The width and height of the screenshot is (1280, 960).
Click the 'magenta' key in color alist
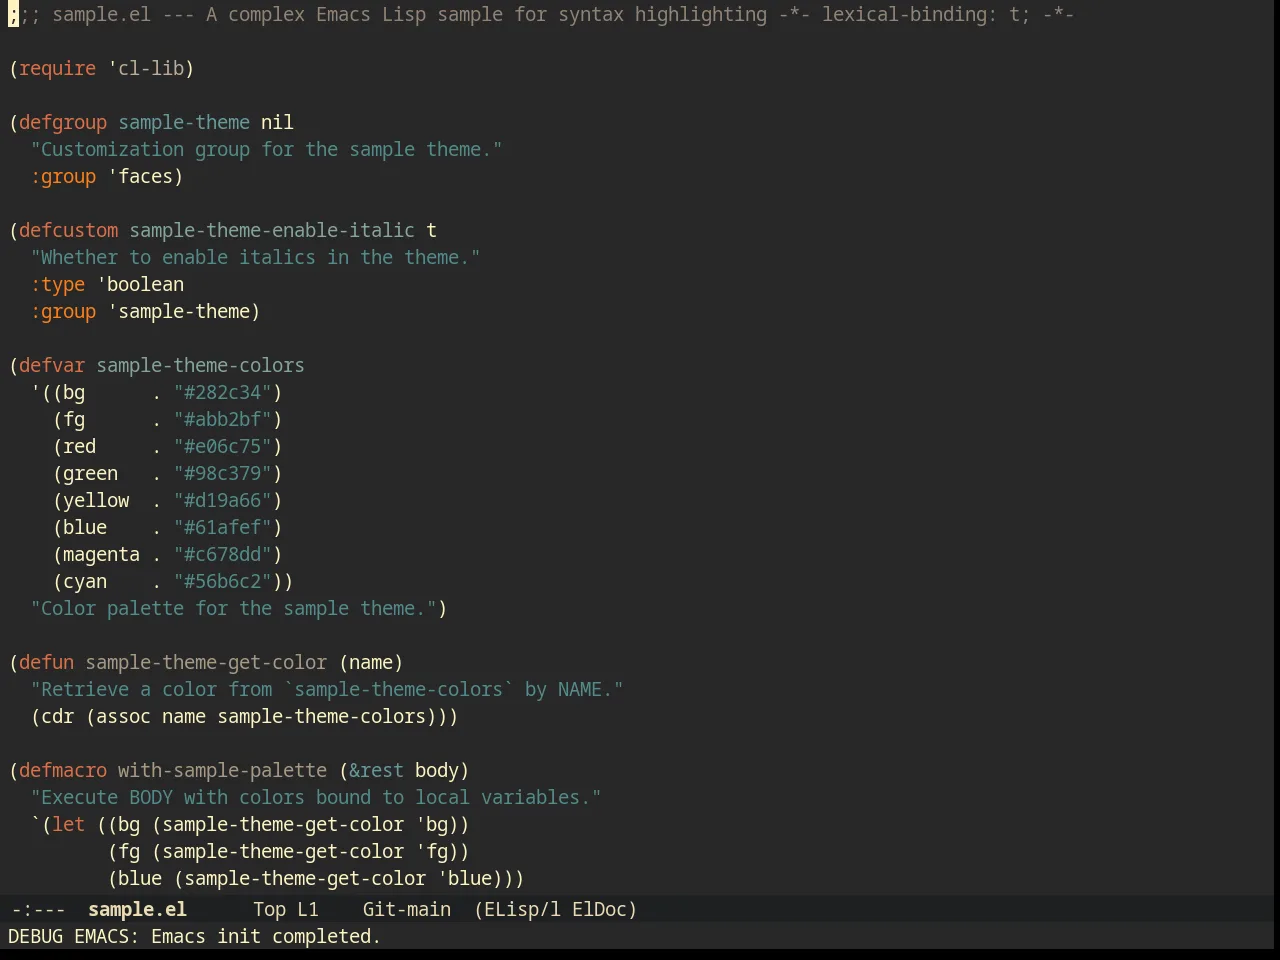101,554
